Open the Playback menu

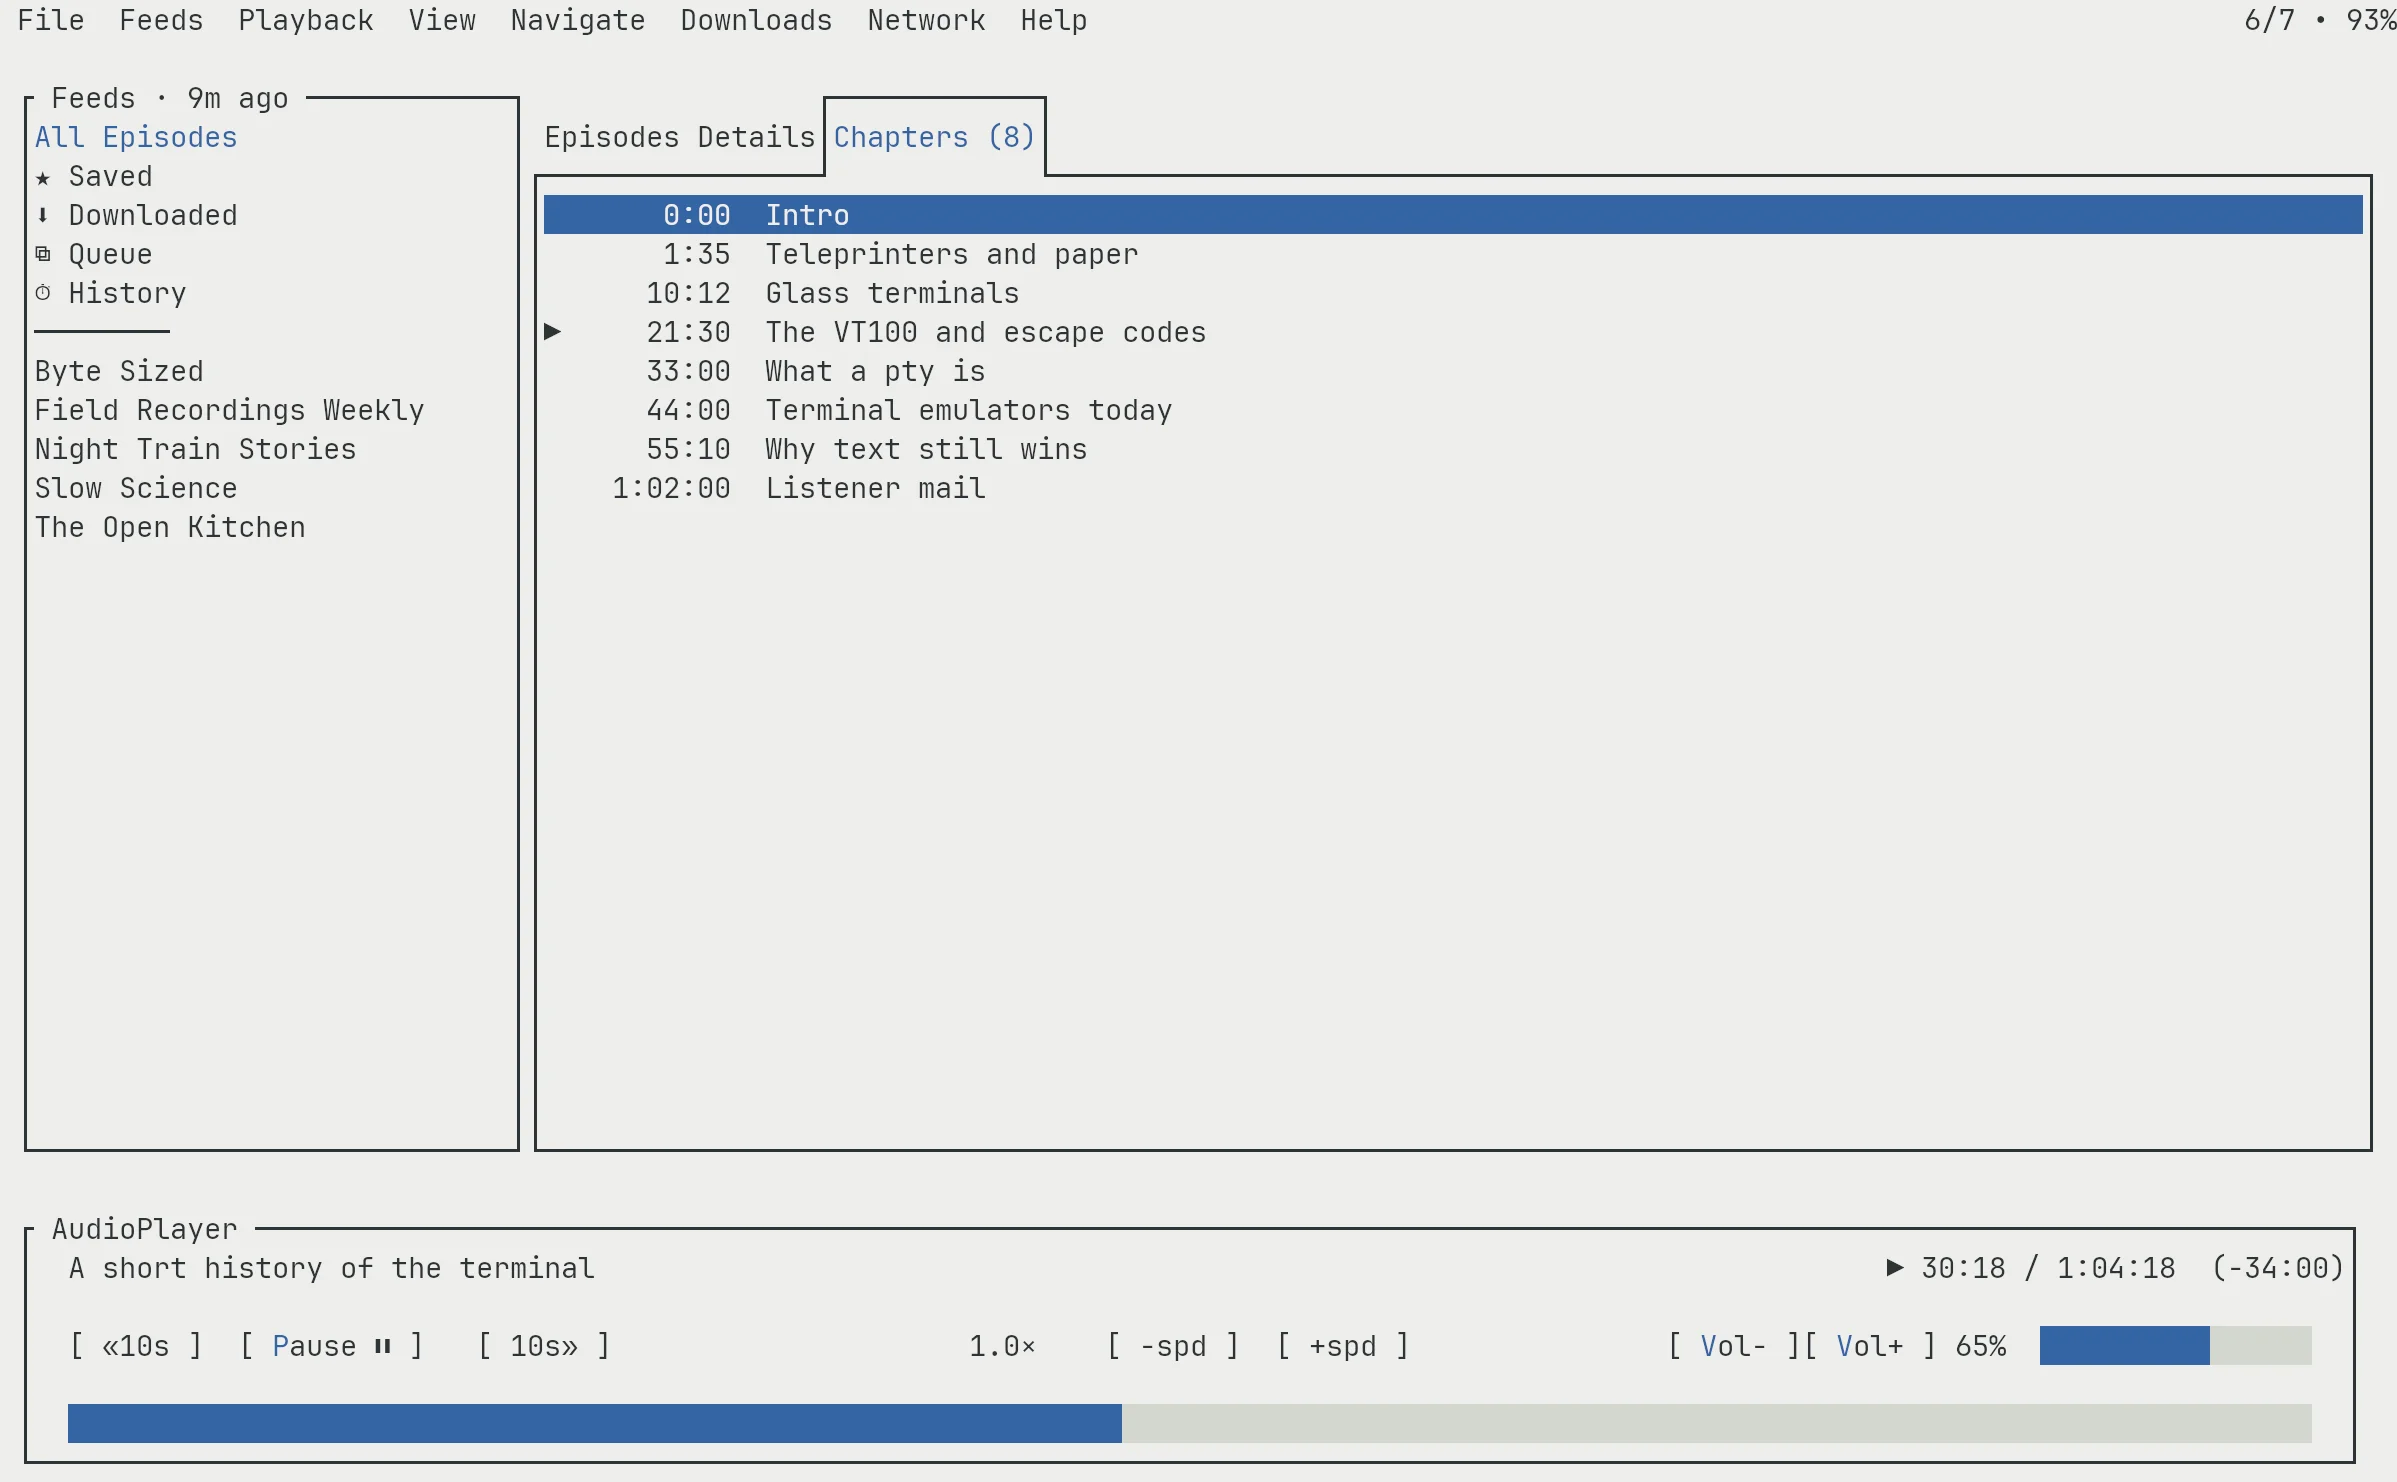click(x=306, y=20)
